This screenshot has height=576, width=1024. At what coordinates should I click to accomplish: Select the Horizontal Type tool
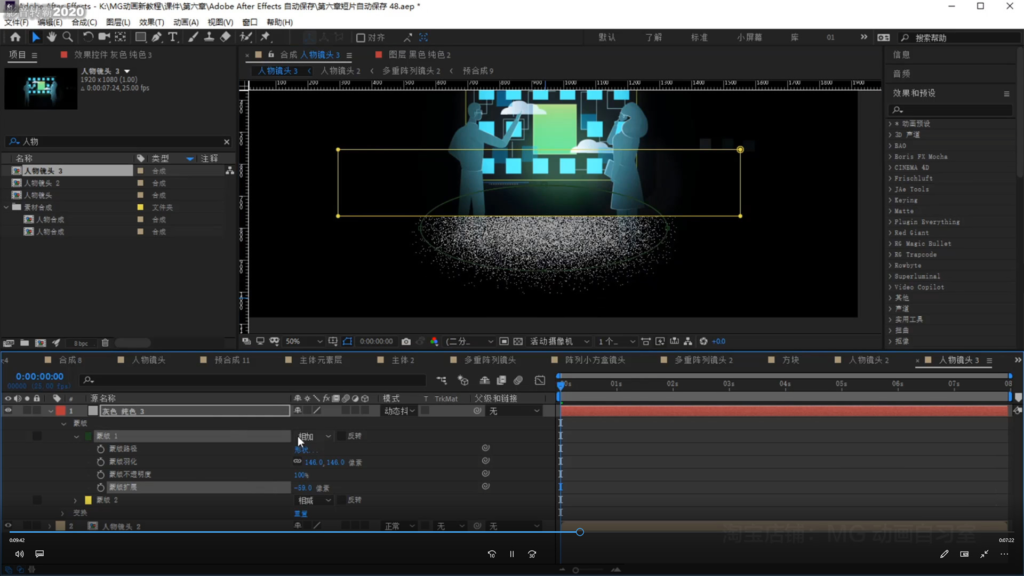(173, 37)
